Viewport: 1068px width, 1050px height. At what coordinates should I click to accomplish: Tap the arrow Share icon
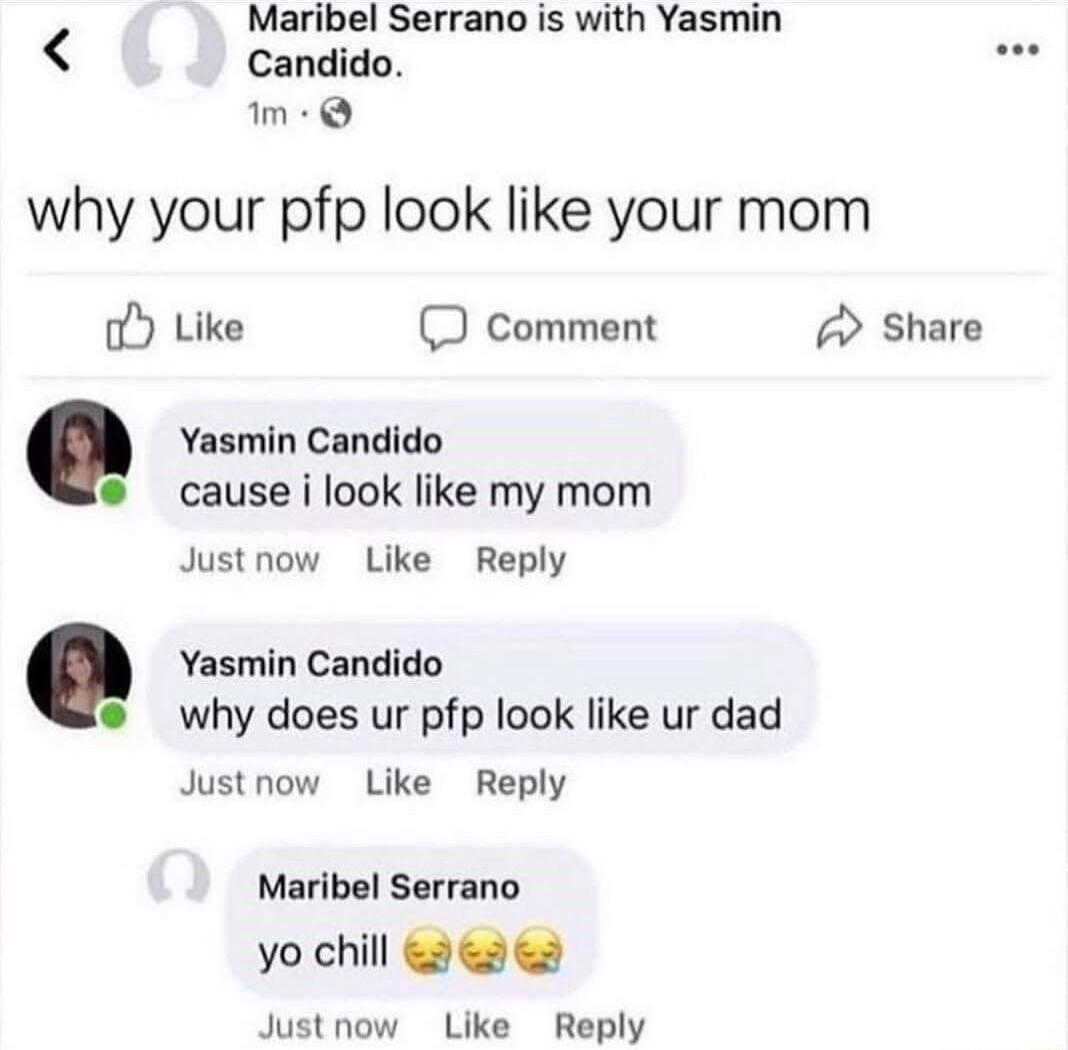[x=839, y=328]
